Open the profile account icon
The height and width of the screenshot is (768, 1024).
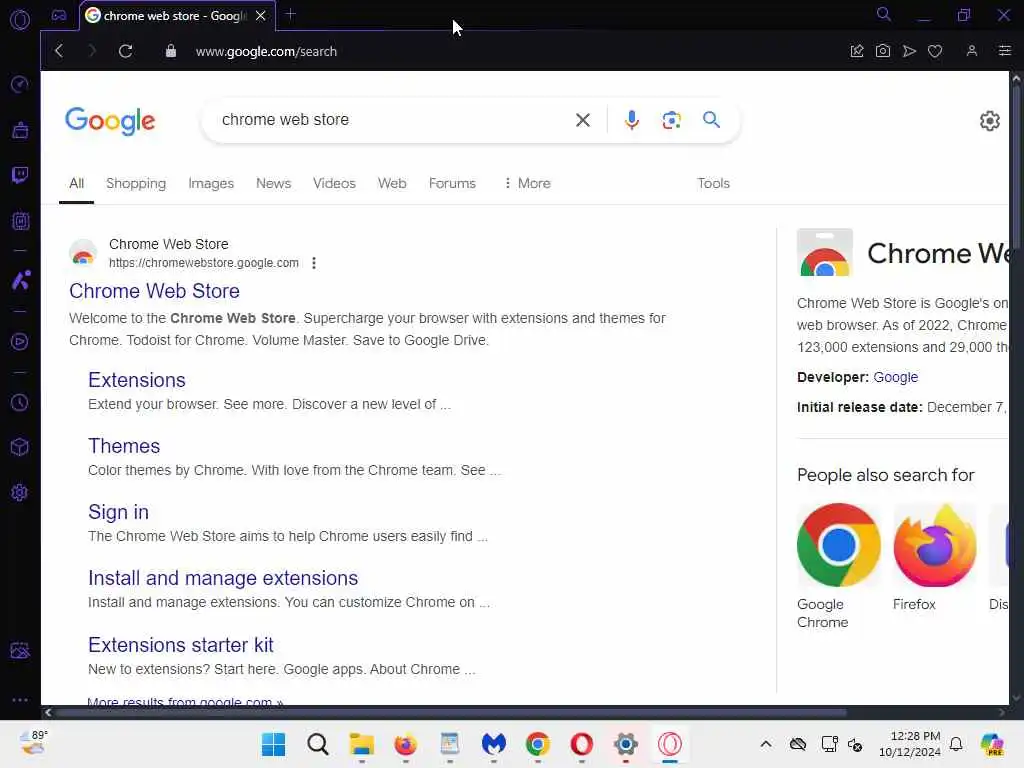coord(972,50)
